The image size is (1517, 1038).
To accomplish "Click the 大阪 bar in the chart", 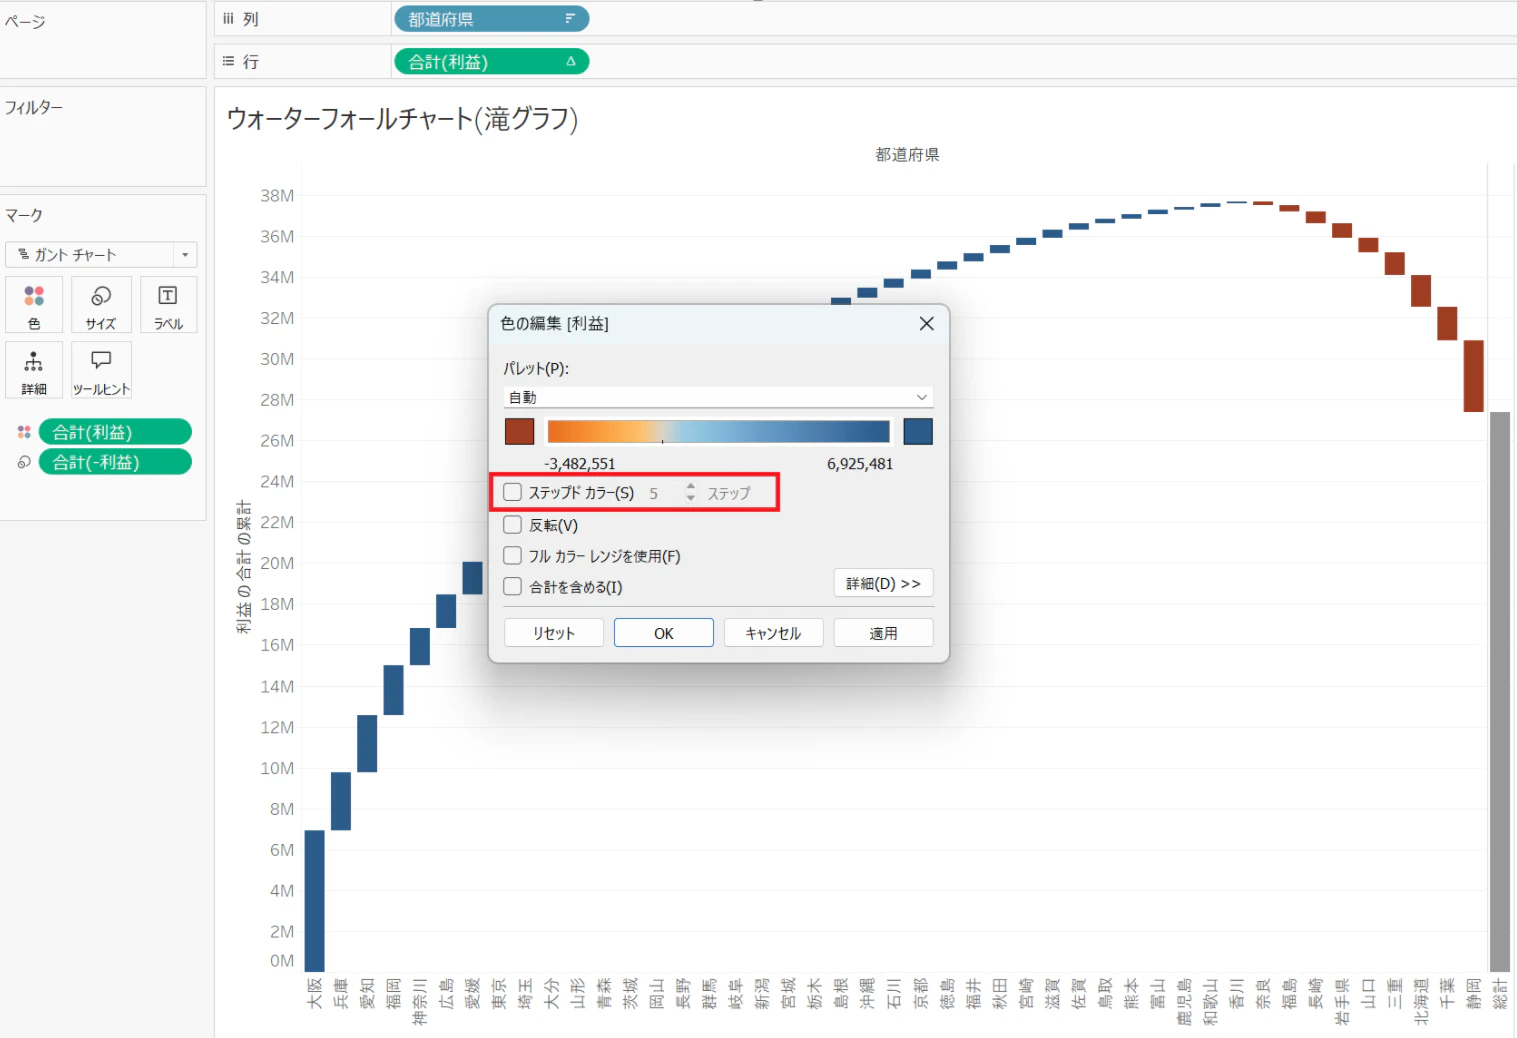I will (x=314, y=900).
